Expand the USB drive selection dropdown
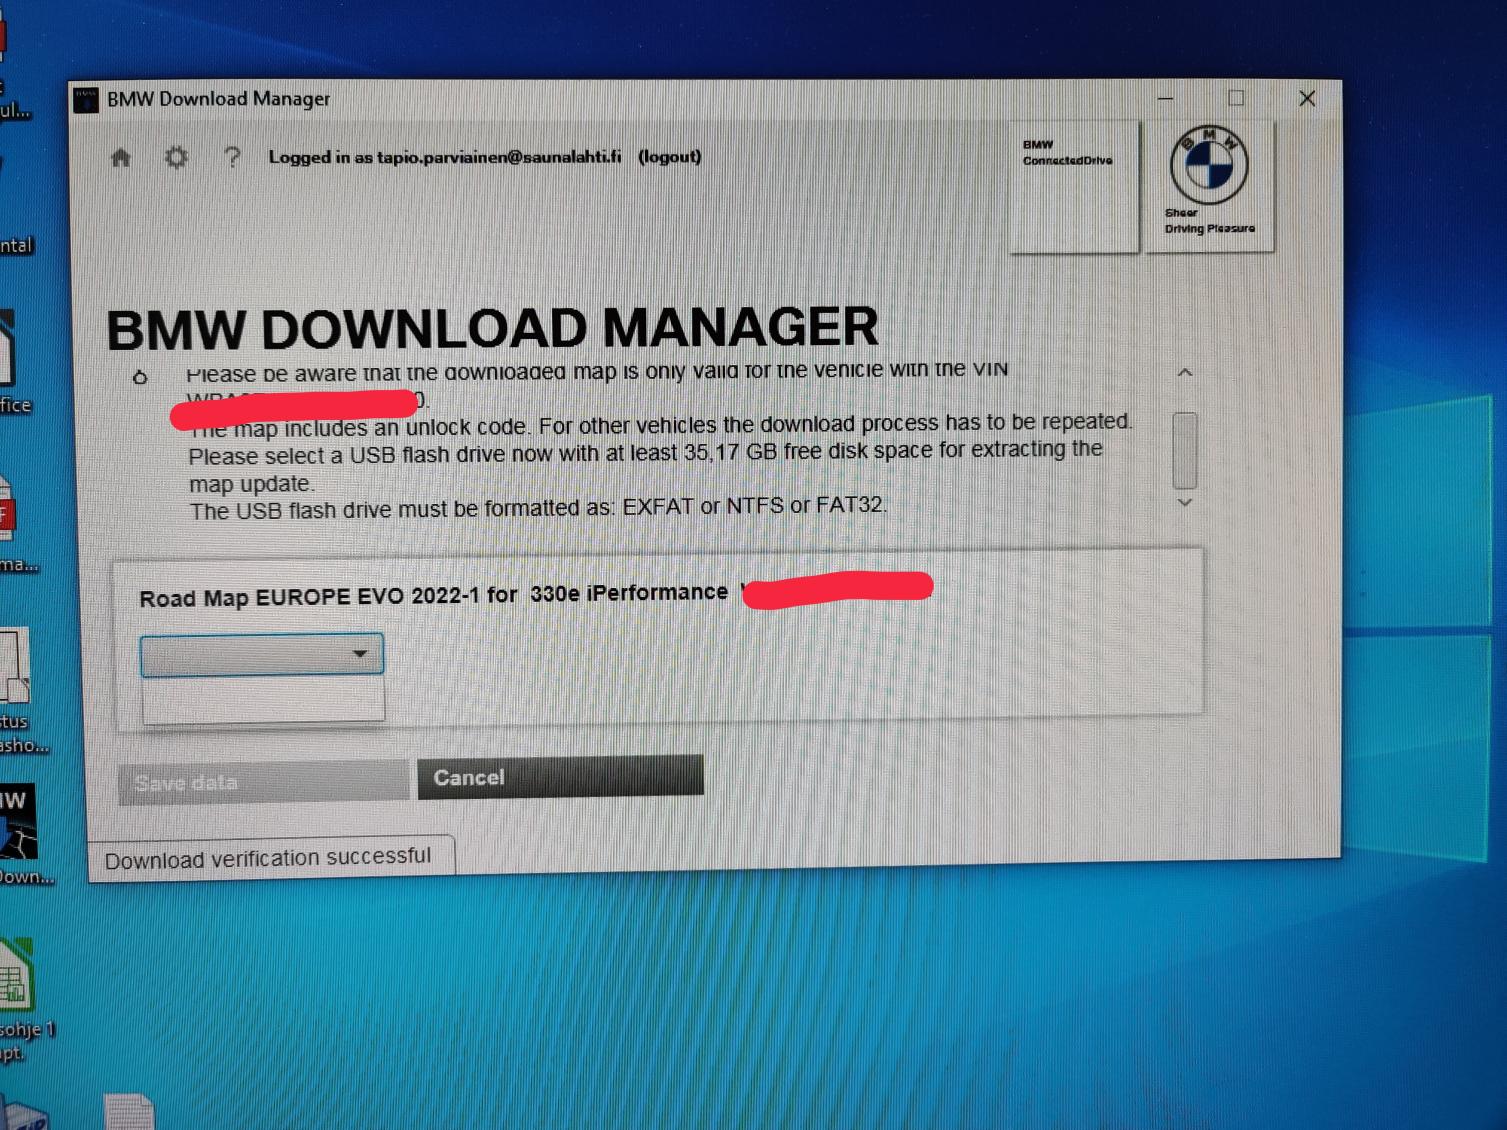Viewport: 1507px width, 1130px height. 359,654
